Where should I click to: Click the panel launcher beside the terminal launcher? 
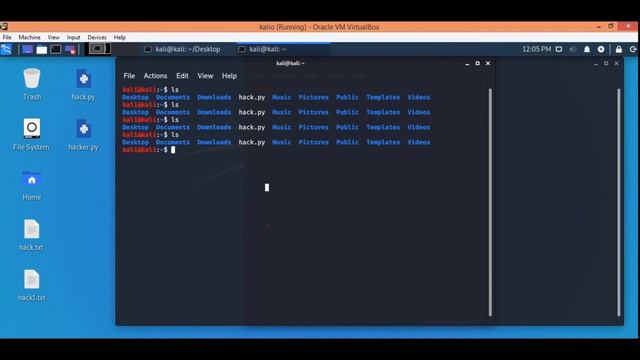(70, 49)
